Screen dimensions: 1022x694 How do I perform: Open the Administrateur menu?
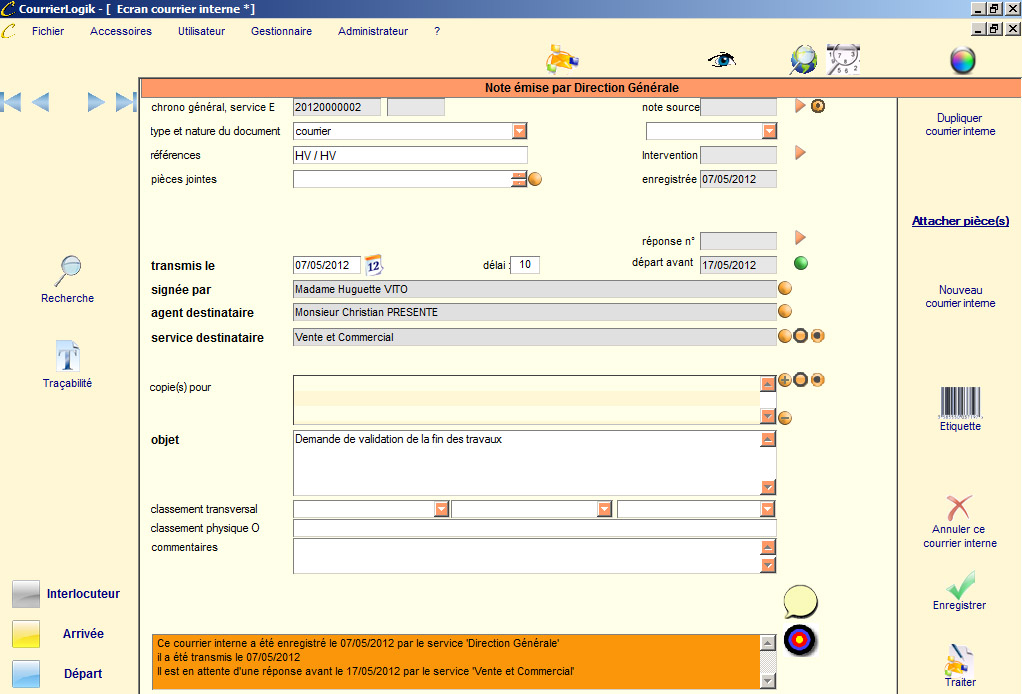click(372, 31)
